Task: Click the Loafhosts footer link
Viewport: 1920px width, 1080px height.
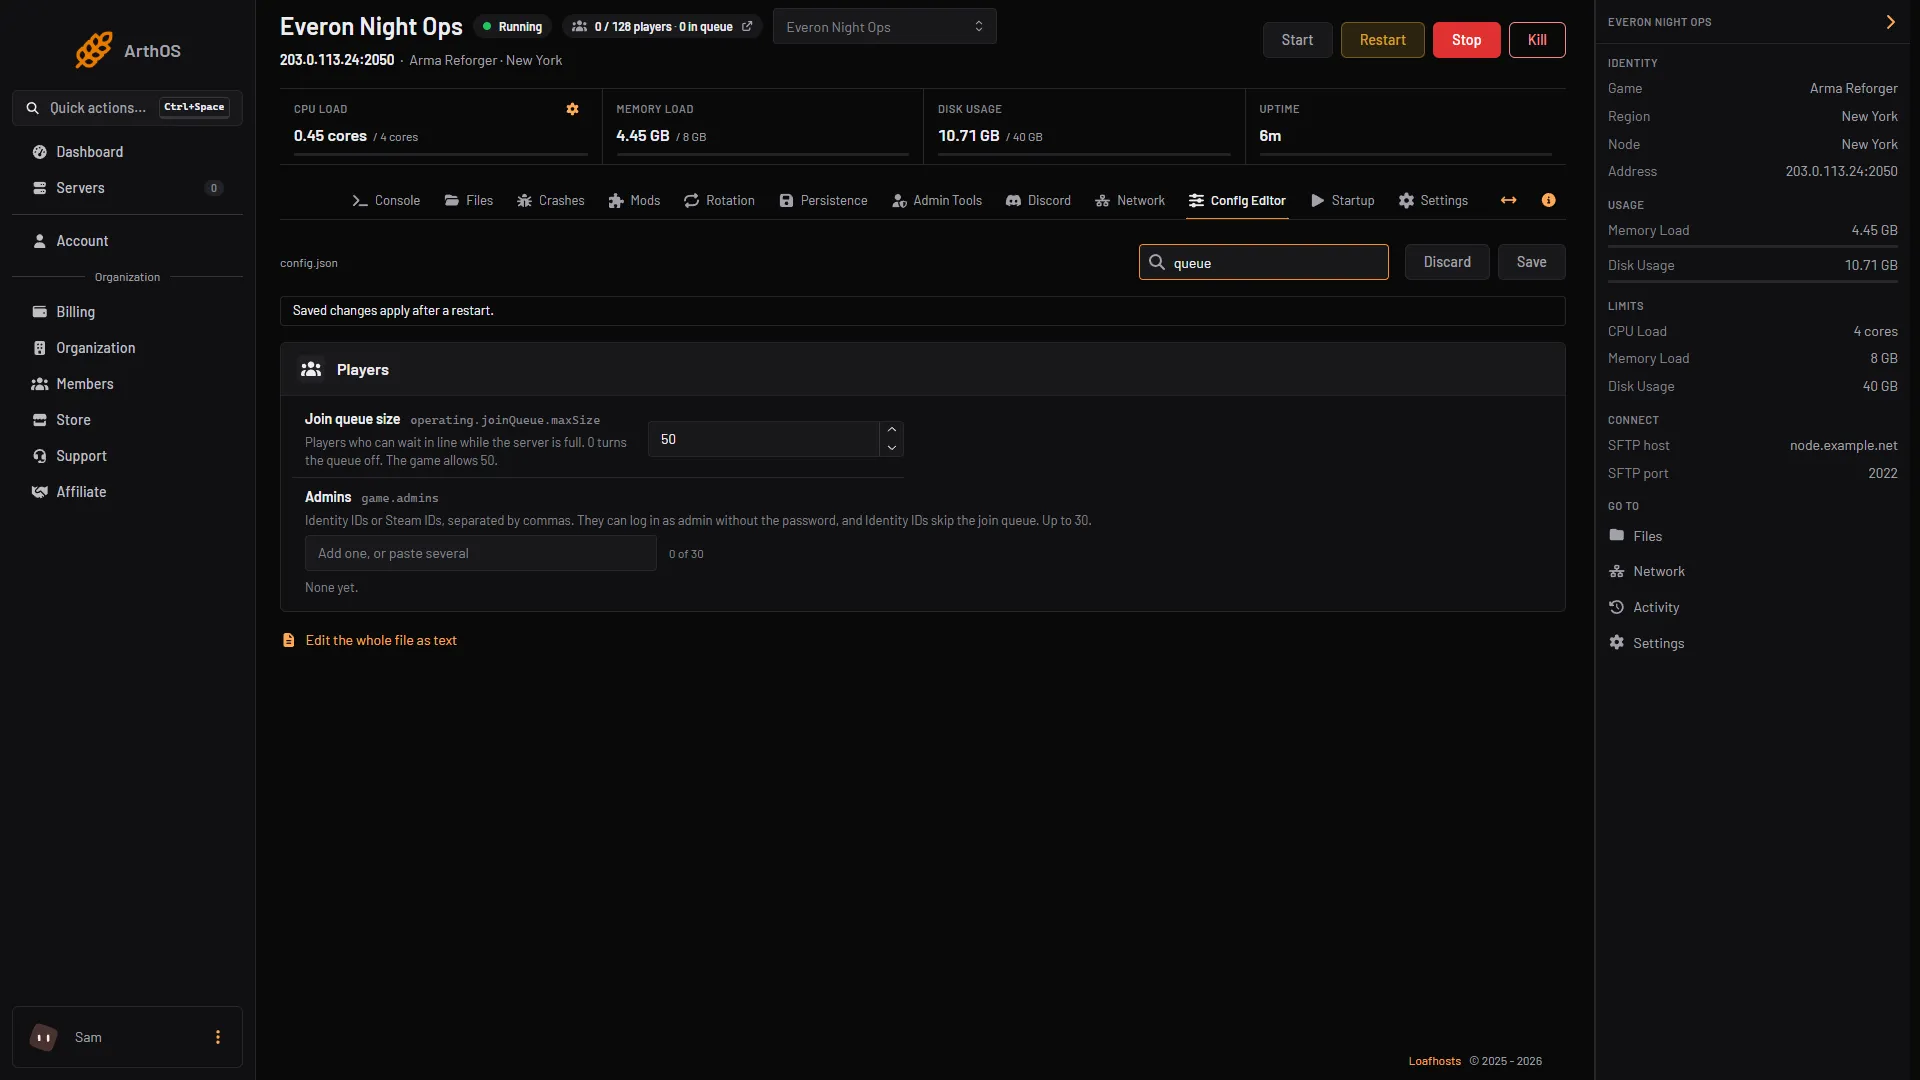Action: coord(1434,1061)
